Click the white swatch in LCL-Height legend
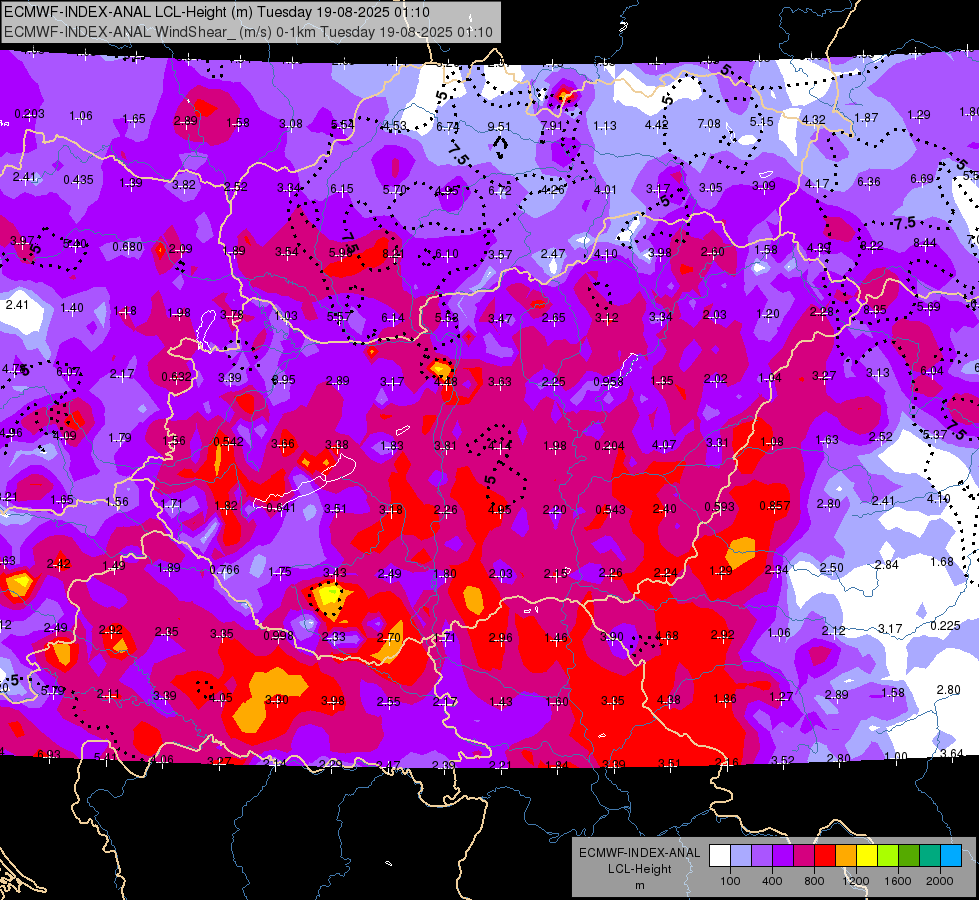Viewport: 979px width, 900px height. [x=720, y=855]
